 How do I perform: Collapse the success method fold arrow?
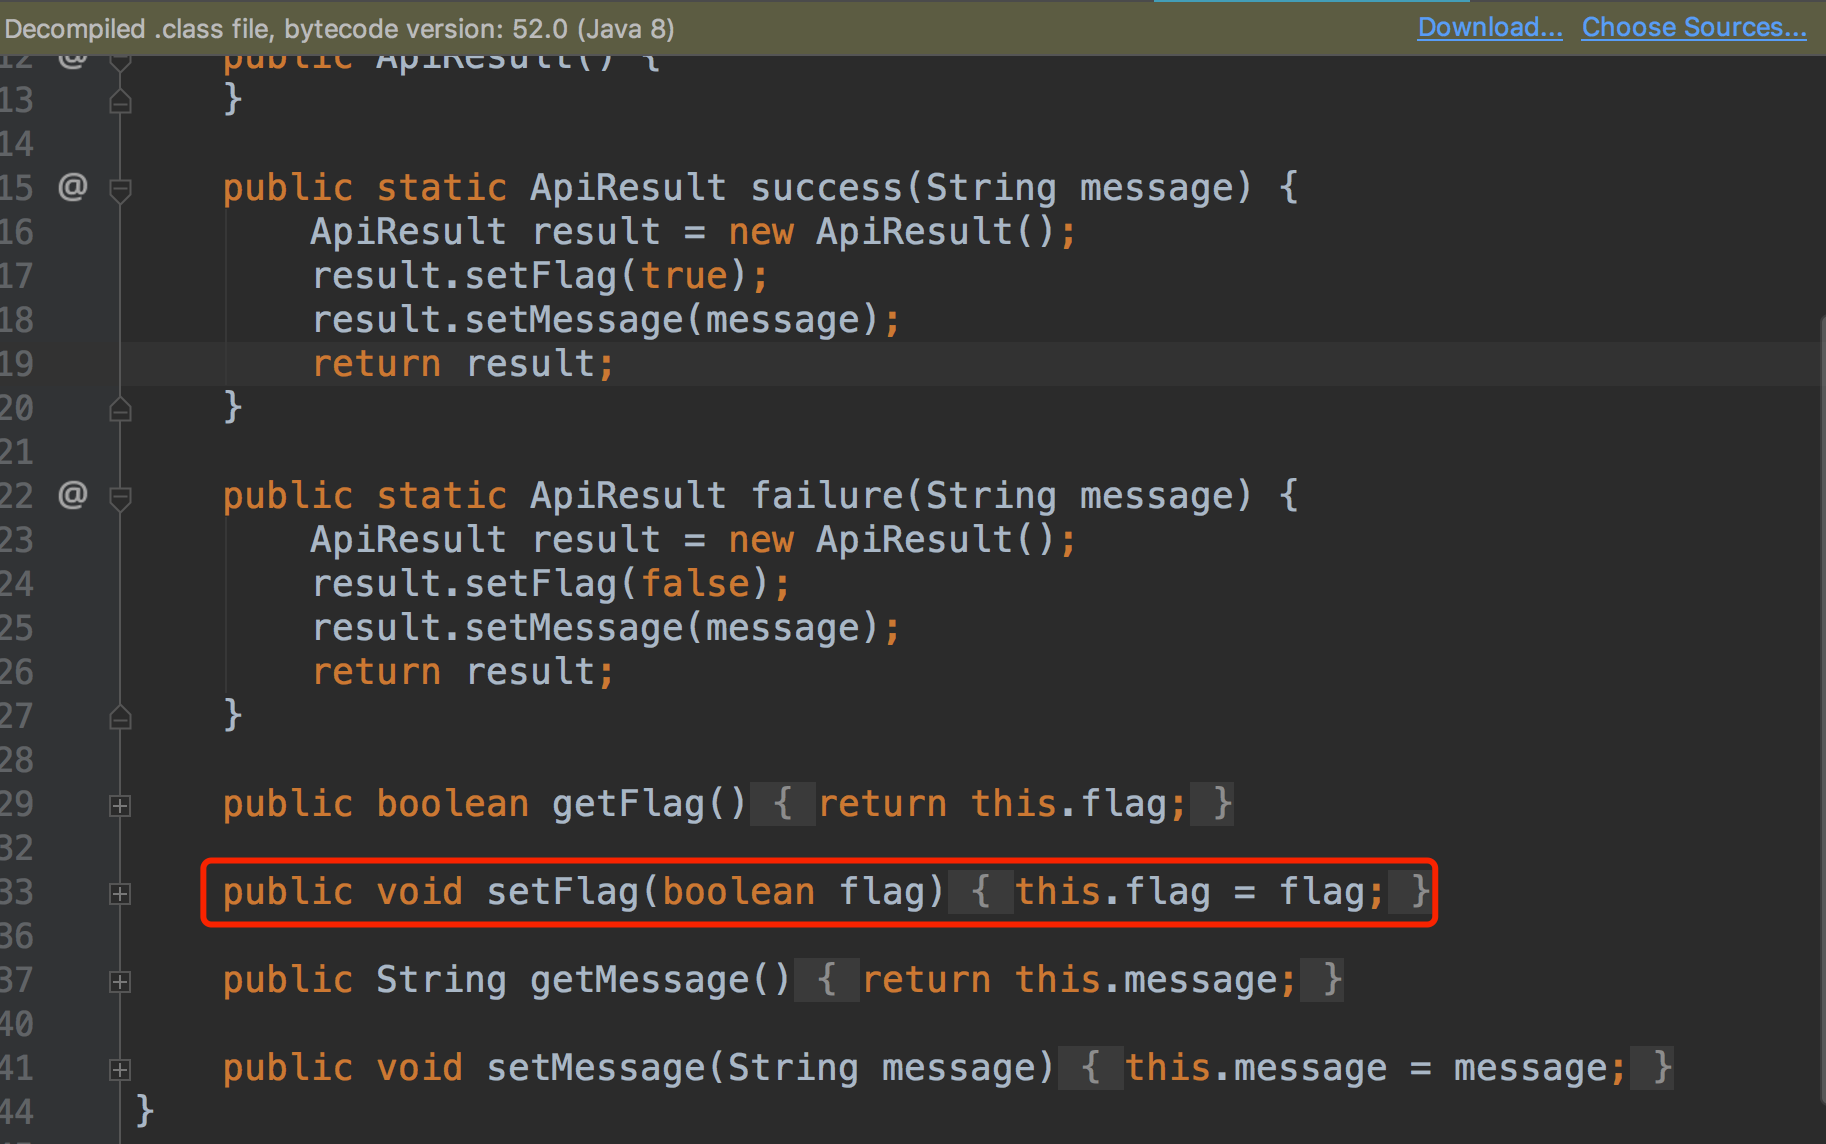click(x=120, y=189)
